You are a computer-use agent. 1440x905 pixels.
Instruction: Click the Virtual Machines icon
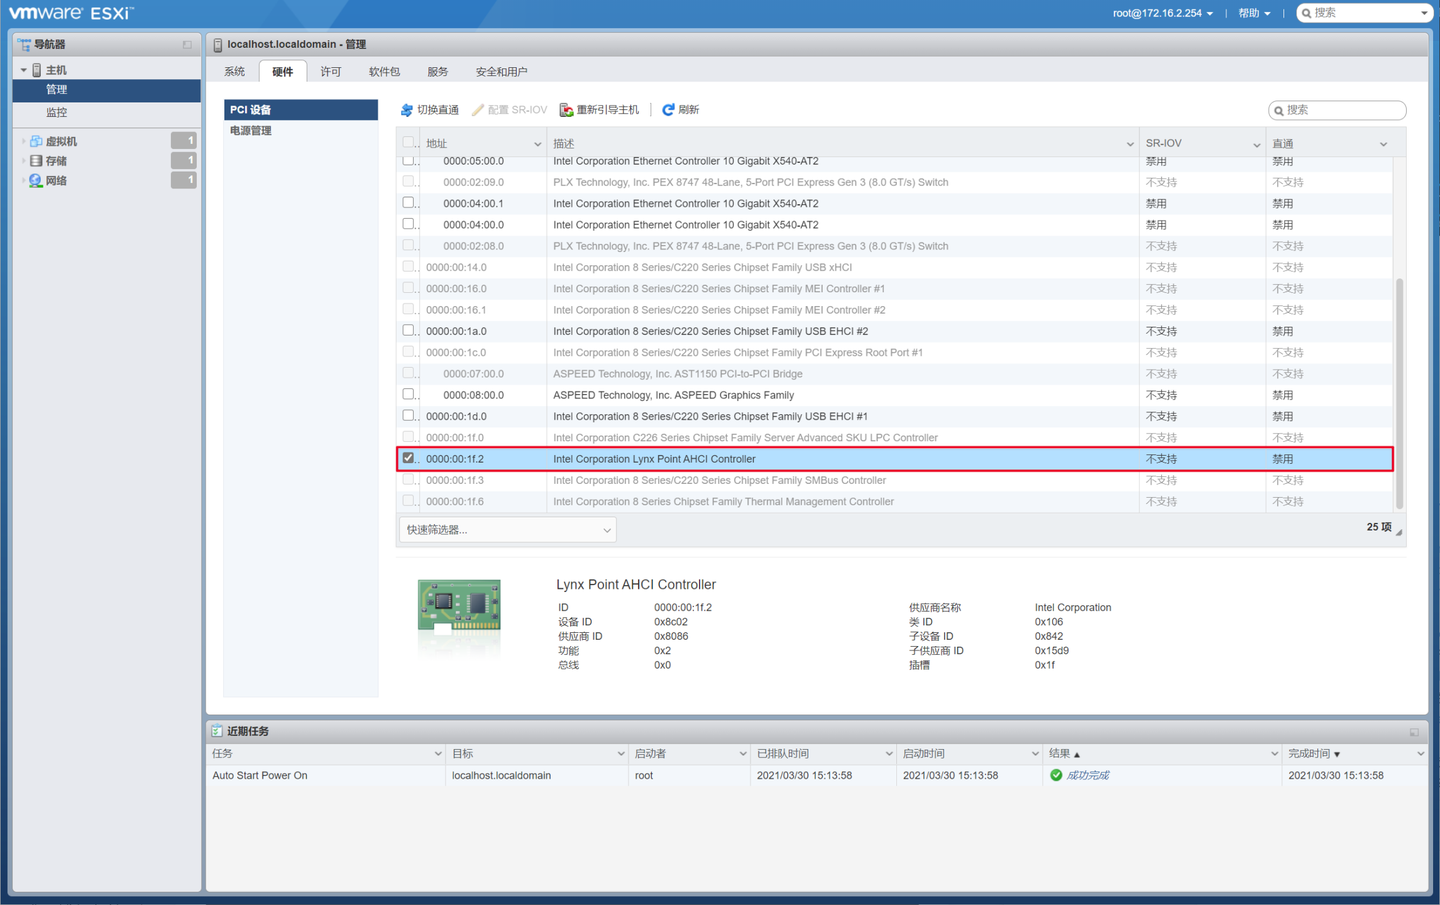36,141
